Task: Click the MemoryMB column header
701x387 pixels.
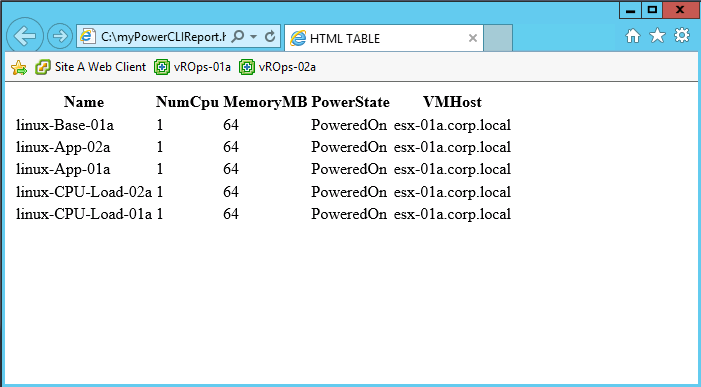Action: pyautogui.click(x=265, y=102)
